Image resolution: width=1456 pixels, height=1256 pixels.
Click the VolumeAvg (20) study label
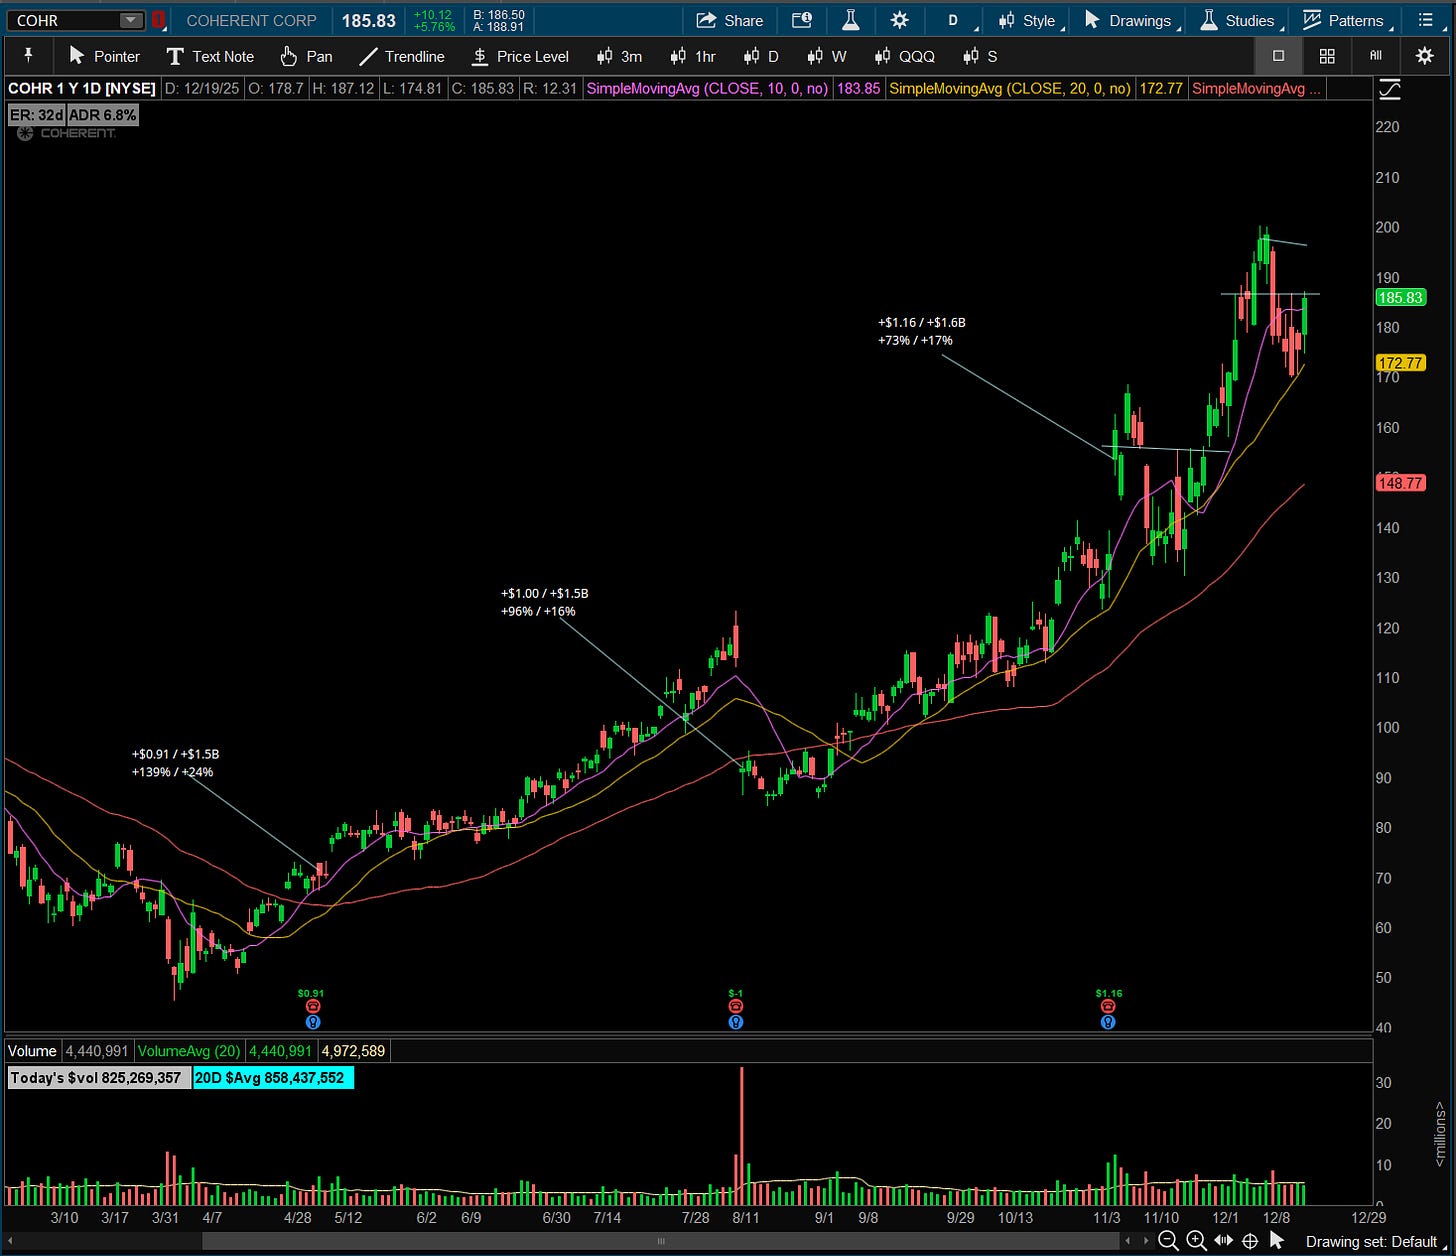pos(189,1051)
